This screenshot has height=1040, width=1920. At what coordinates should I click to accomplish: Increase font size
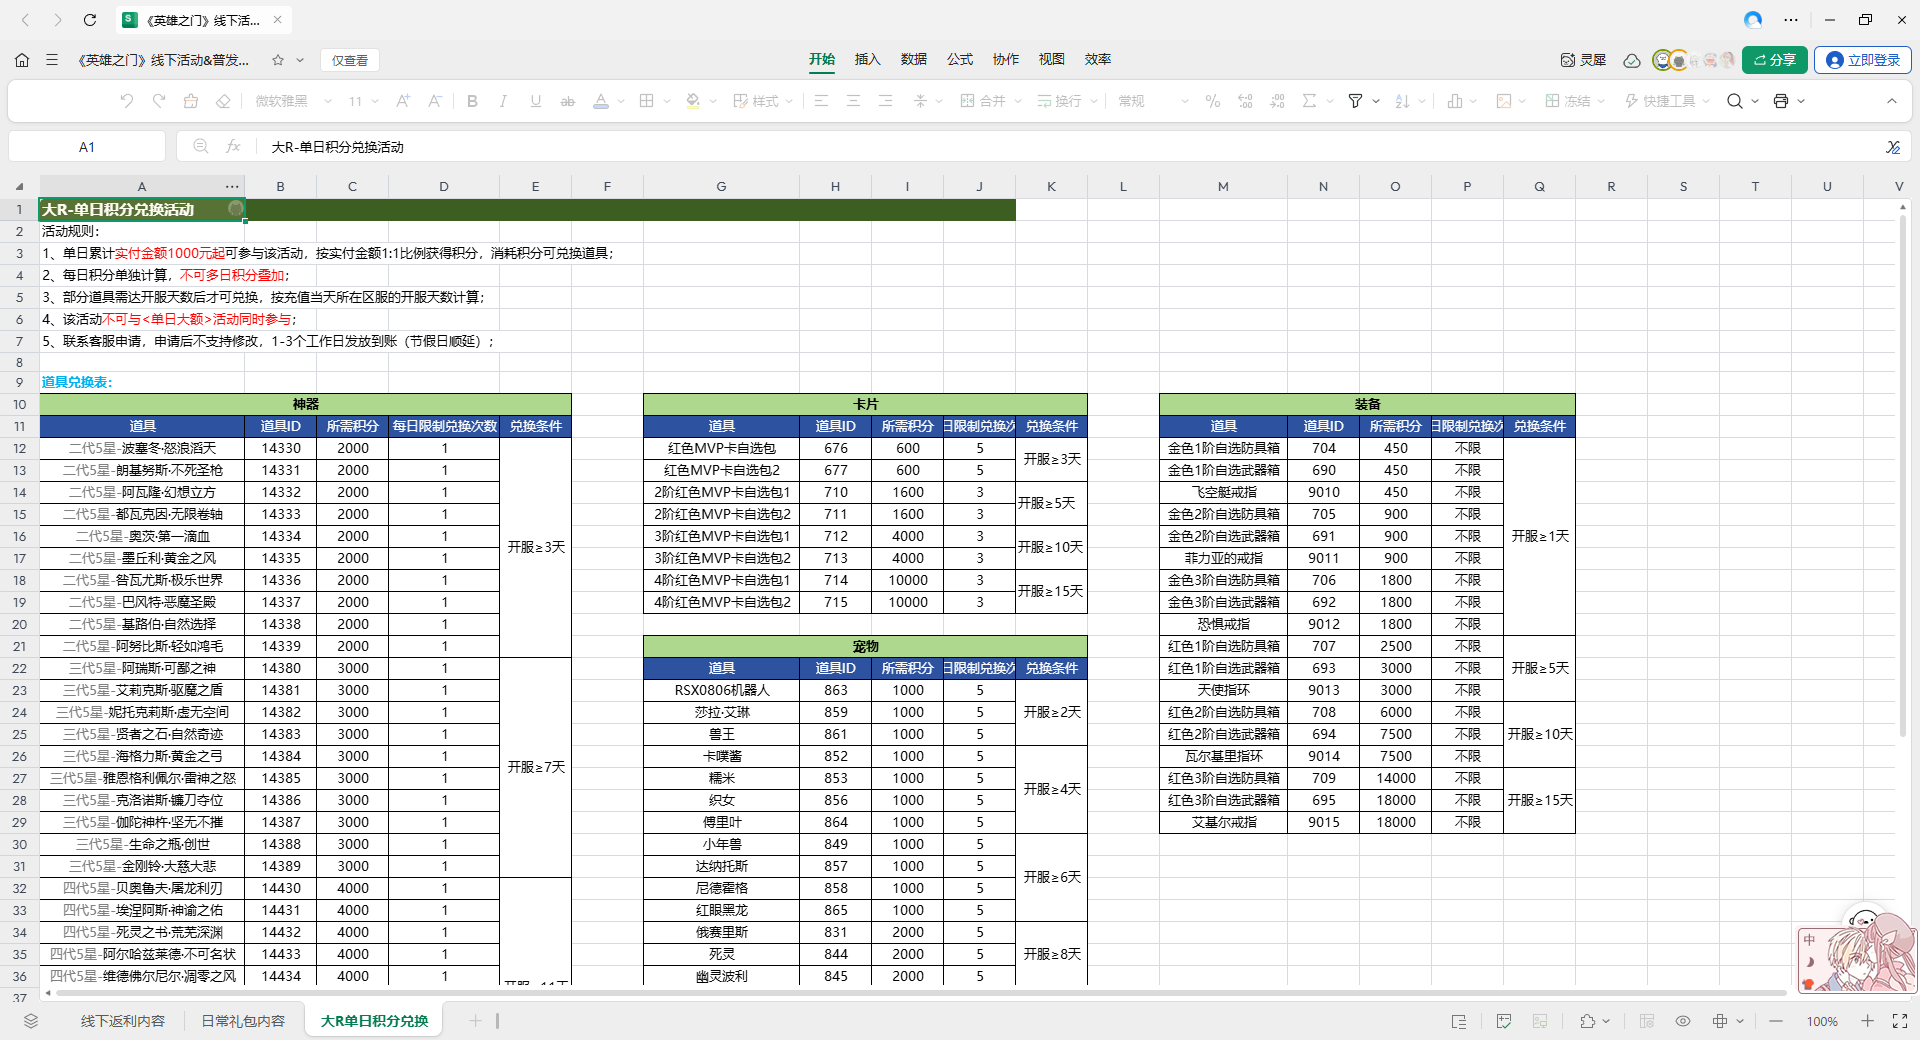pos(403,101)
